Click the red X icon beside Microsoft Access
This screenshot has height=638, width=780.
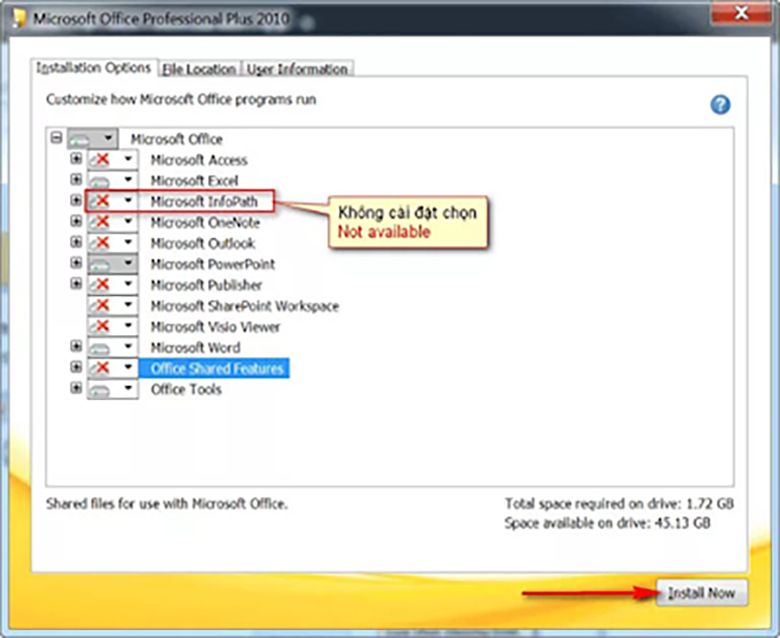(x=101, y=160)
